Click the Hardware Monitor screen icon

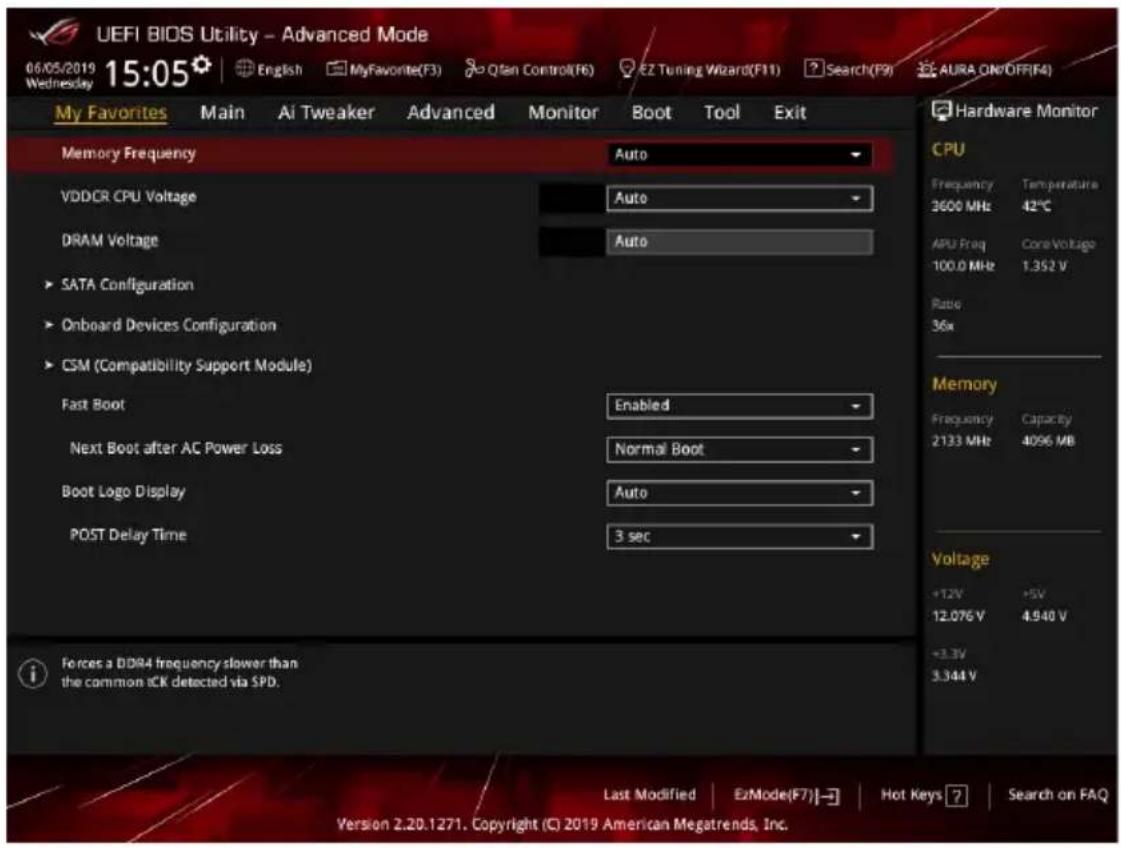point(941,111)
